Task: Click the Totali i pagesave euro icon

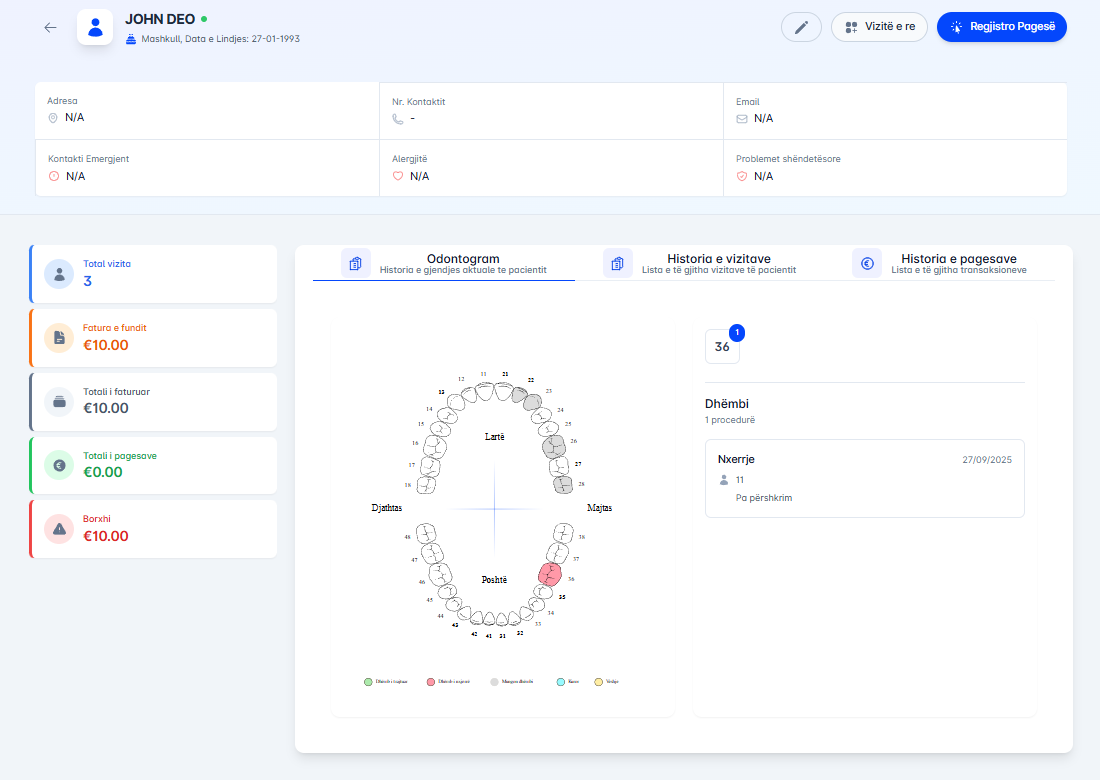Action: [x=59, y=465]
